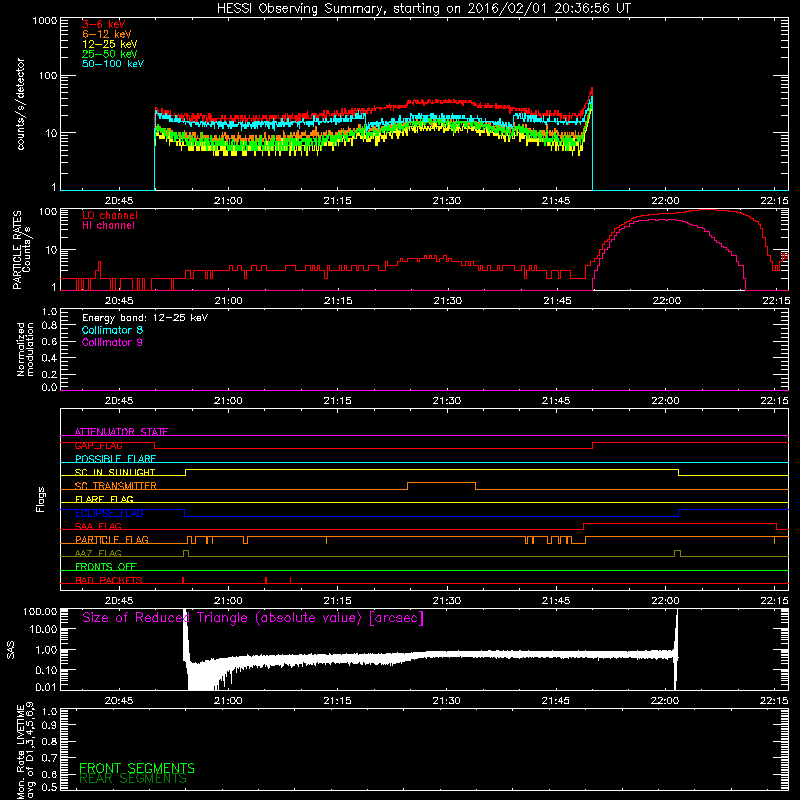Click the BAD_PACKETS flag label
This screenshot has height=800, width=800.
(x=109, y=580)
